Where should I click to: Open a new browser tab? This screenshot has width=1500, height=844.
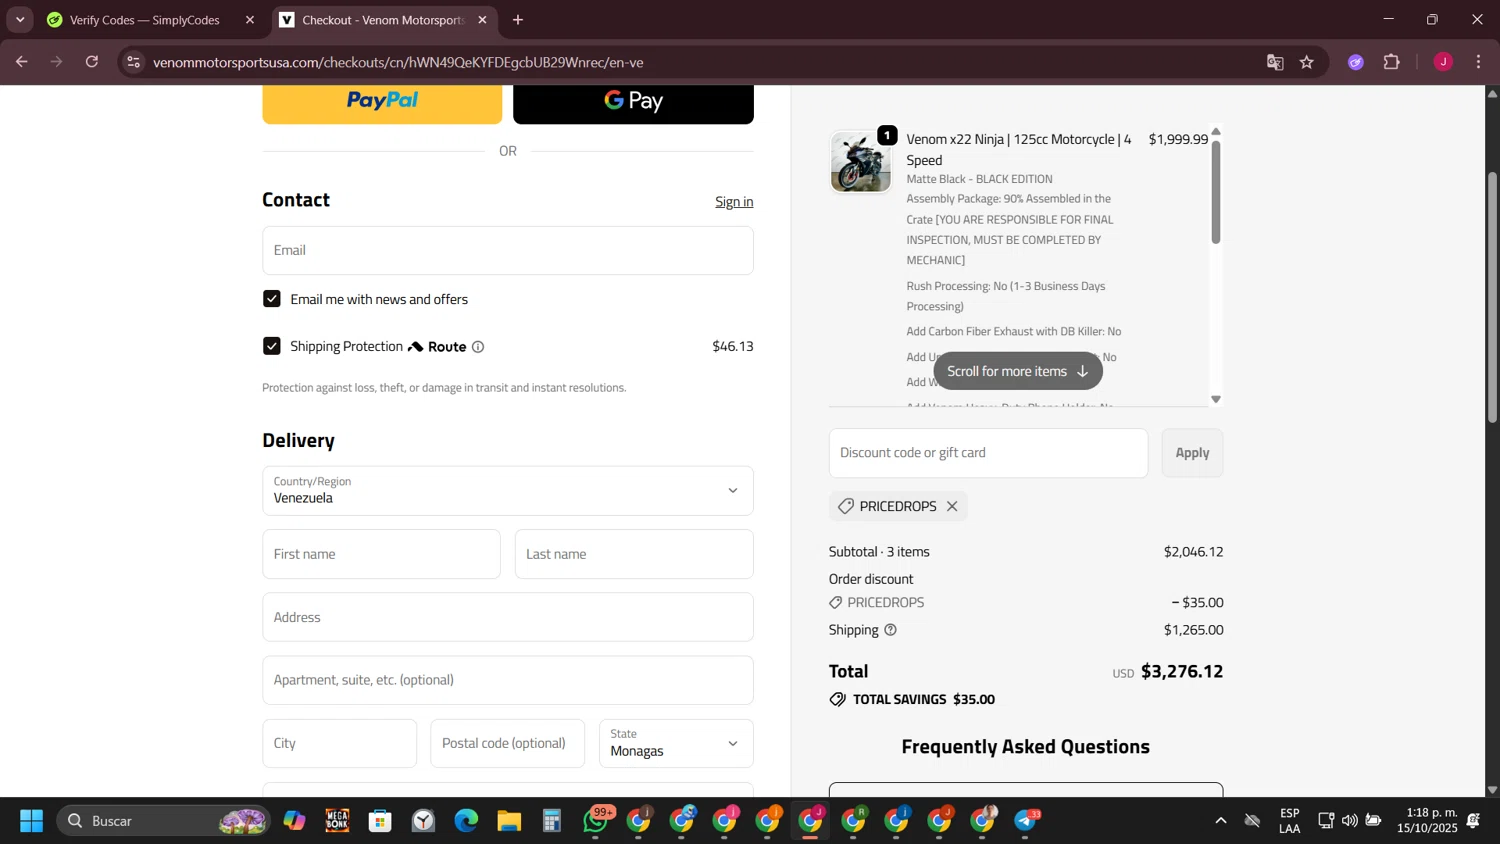518,20
